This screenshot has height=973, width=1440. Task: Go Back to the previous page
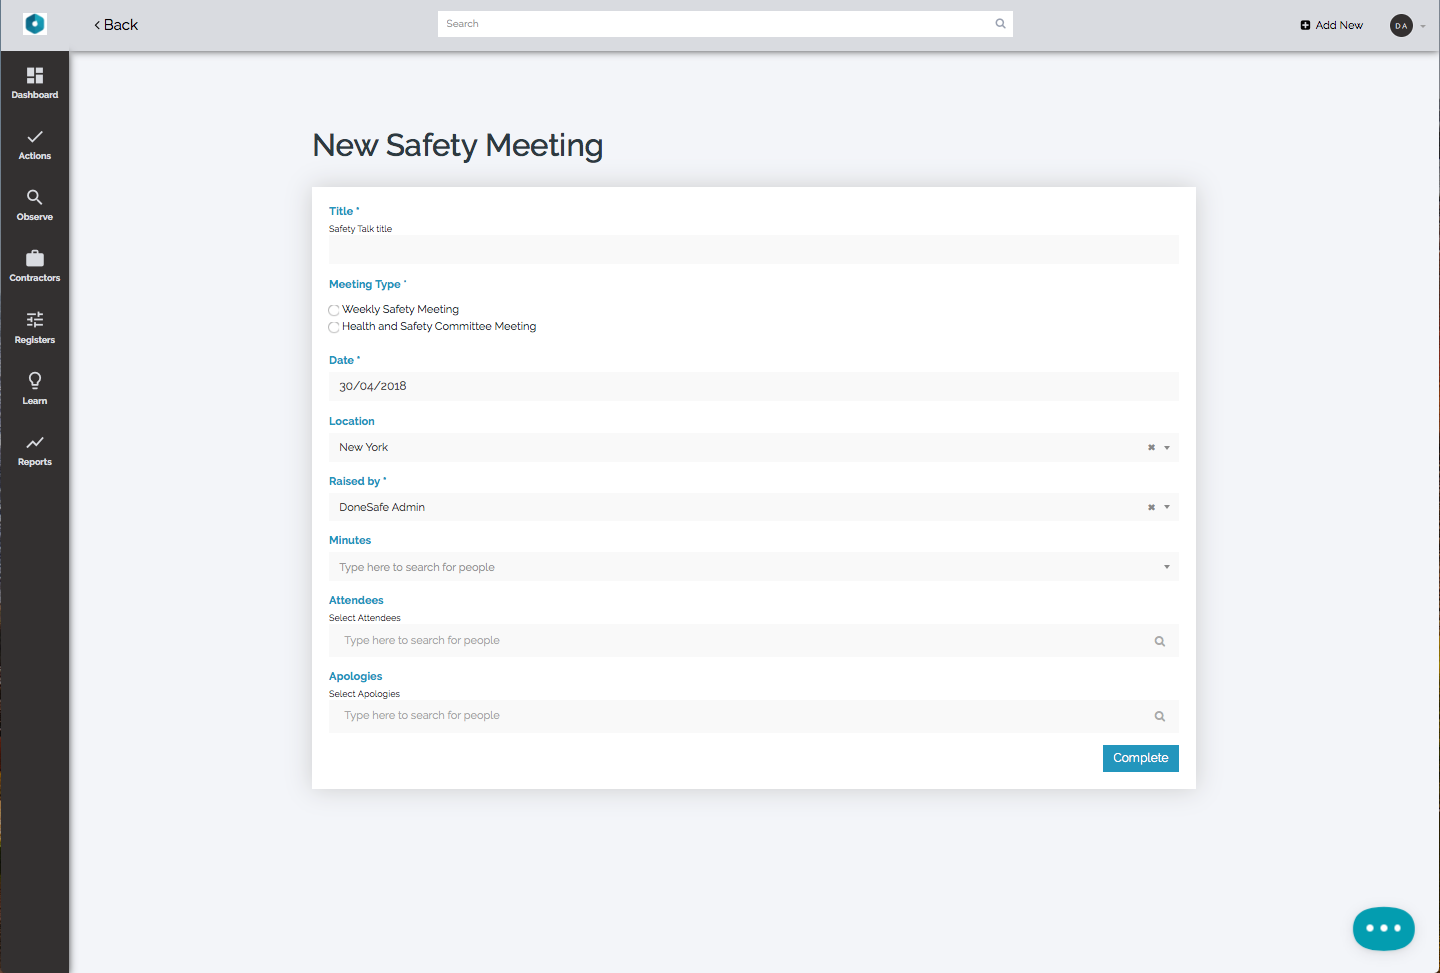pyautogui.click(x=116, y=25)
